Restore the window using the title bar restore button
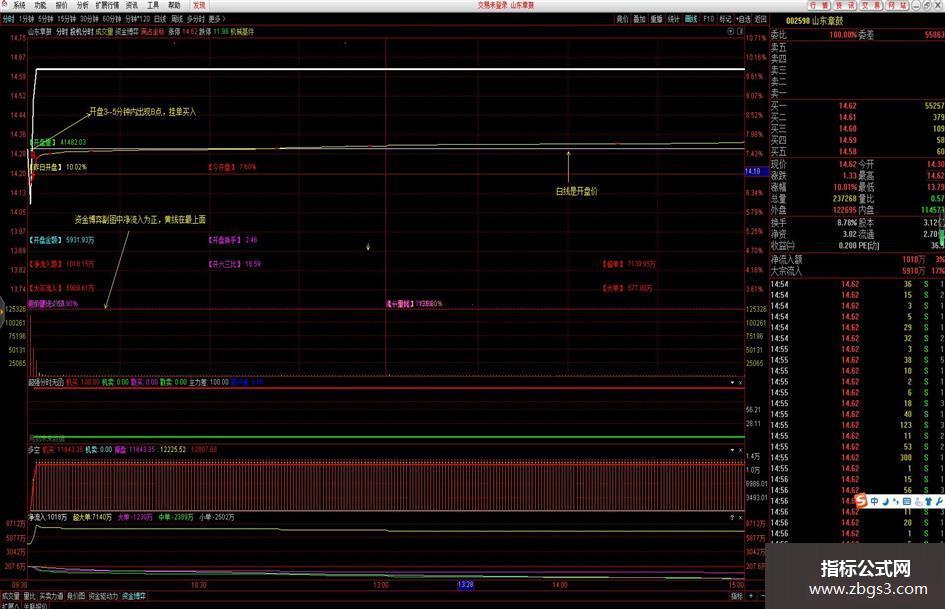Viewport: 945px width, 609px height. tap(927, 5)
